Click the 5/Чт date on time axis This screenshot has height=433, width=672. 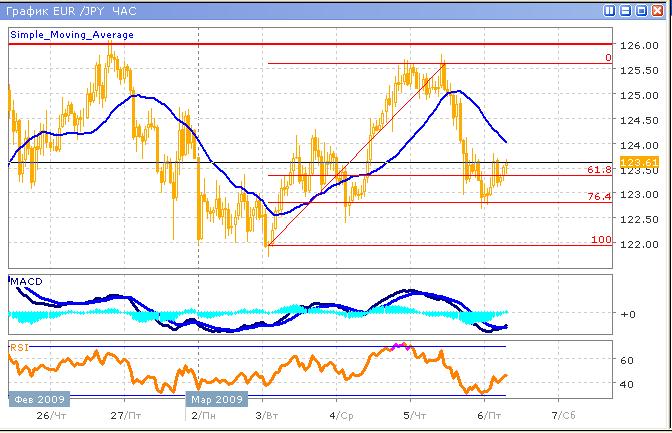click(412, 415)
